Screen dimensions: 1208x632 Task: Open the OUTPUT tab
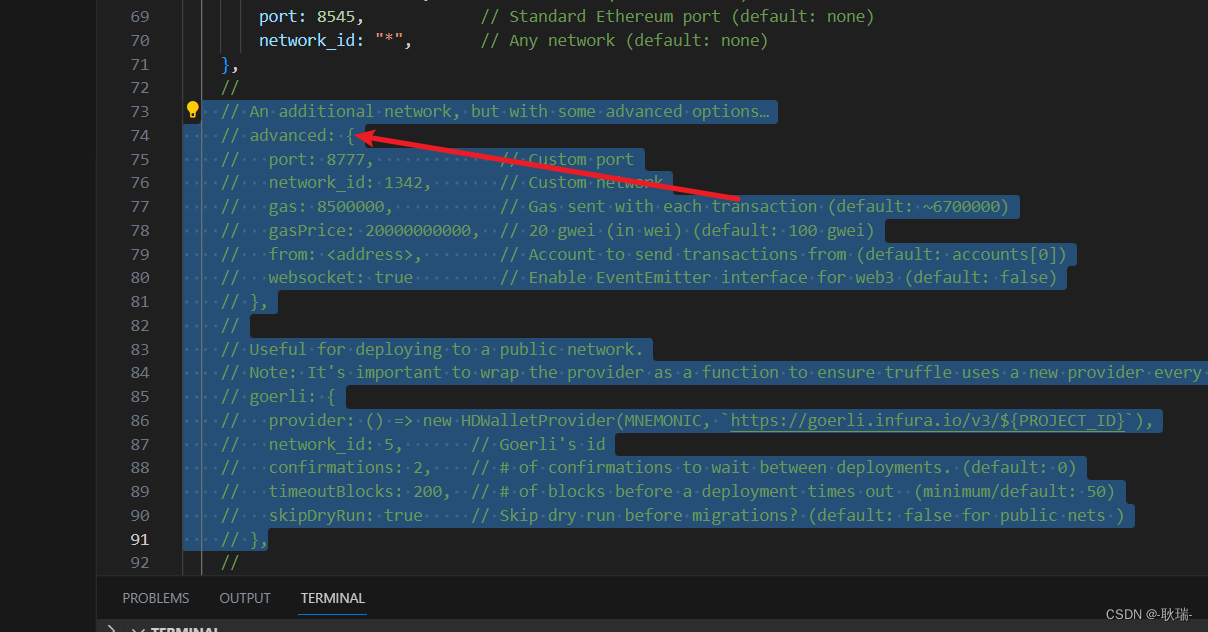tap(244, 598)
